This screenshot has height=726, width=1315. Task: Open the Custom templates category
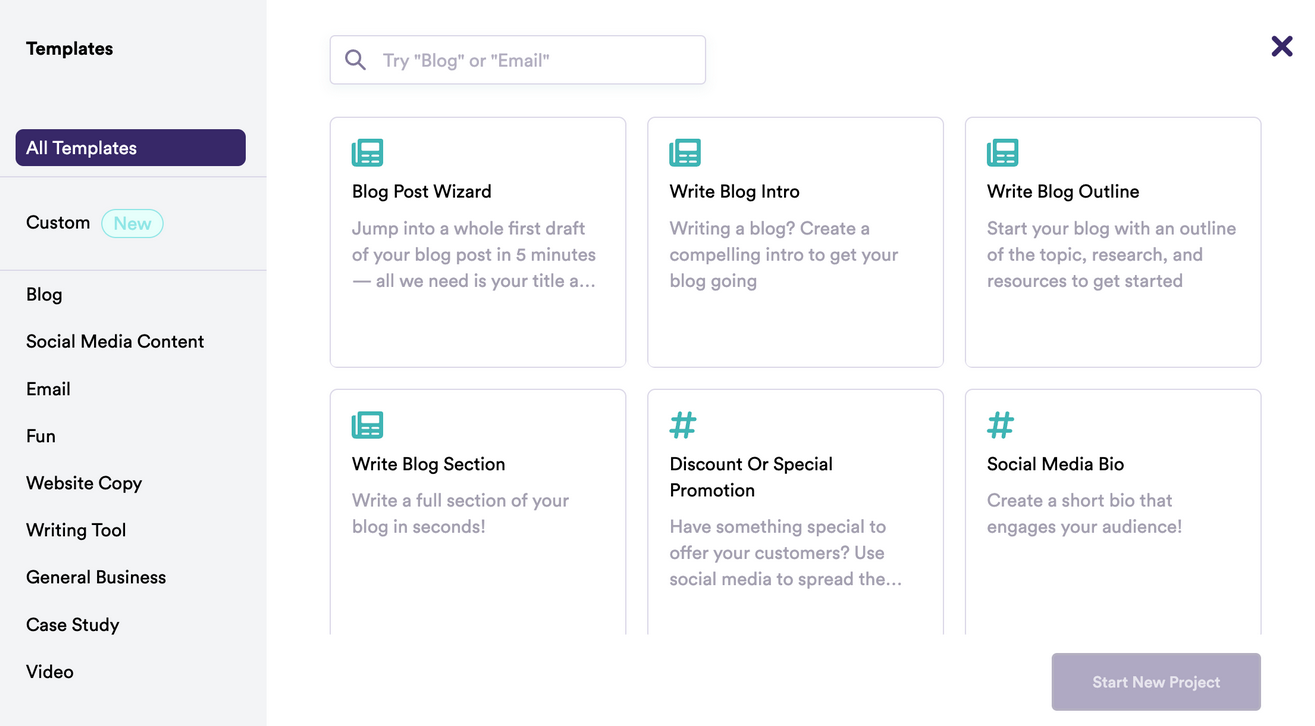pyautogui.click(x=58, y=223)
